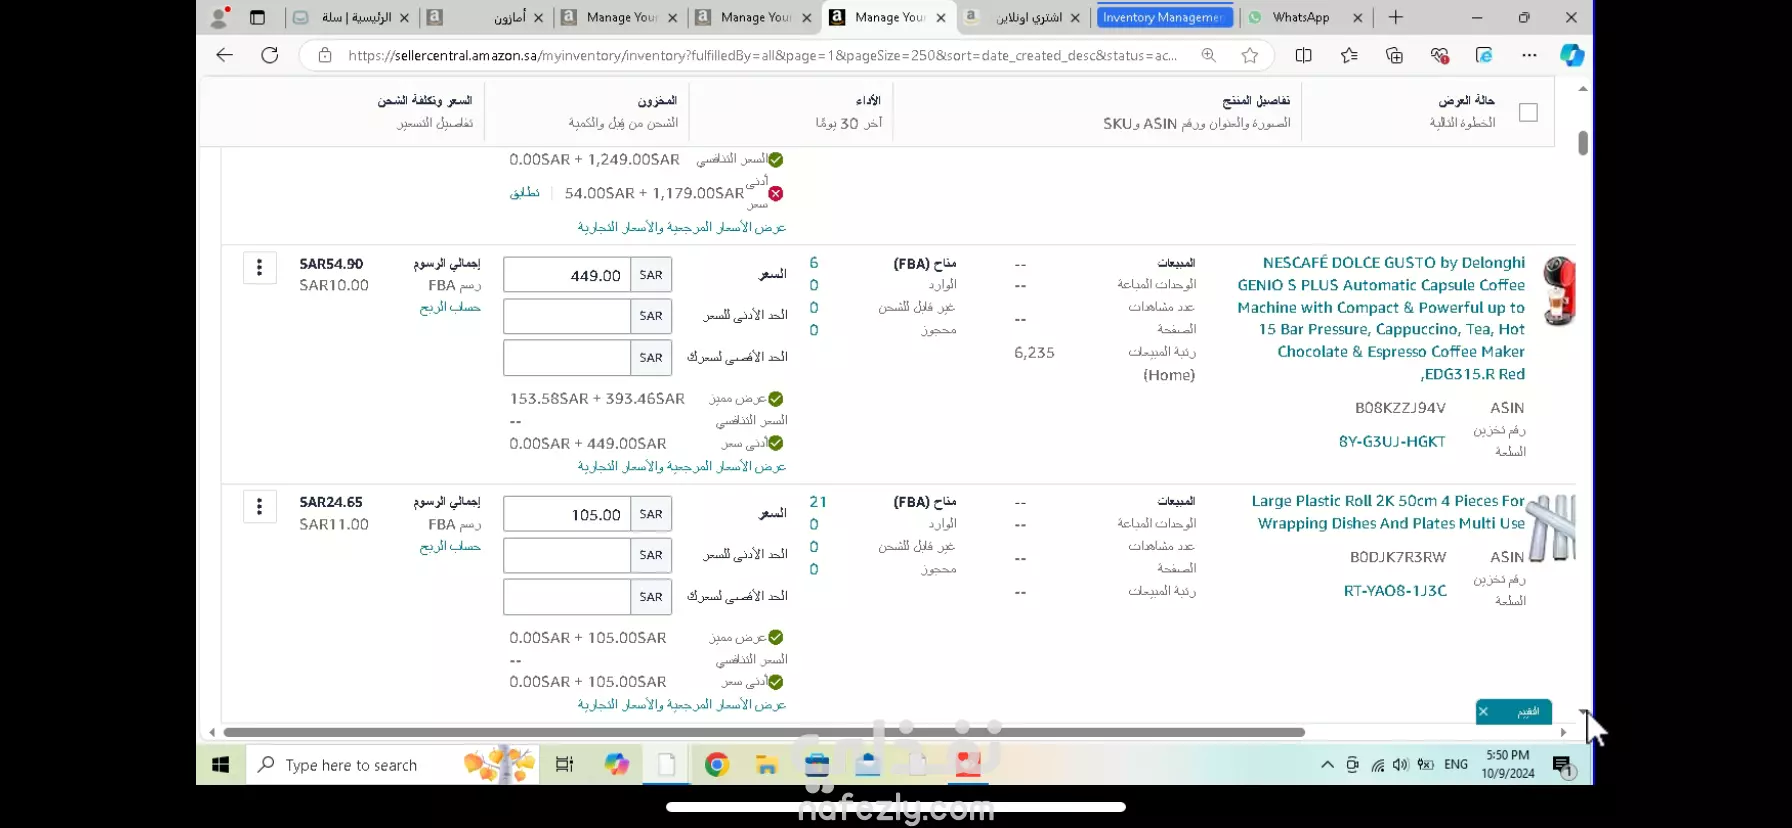Close the التقييم feedback widget
This screenshot has width=1792, height=828.
click(1483, 711)
